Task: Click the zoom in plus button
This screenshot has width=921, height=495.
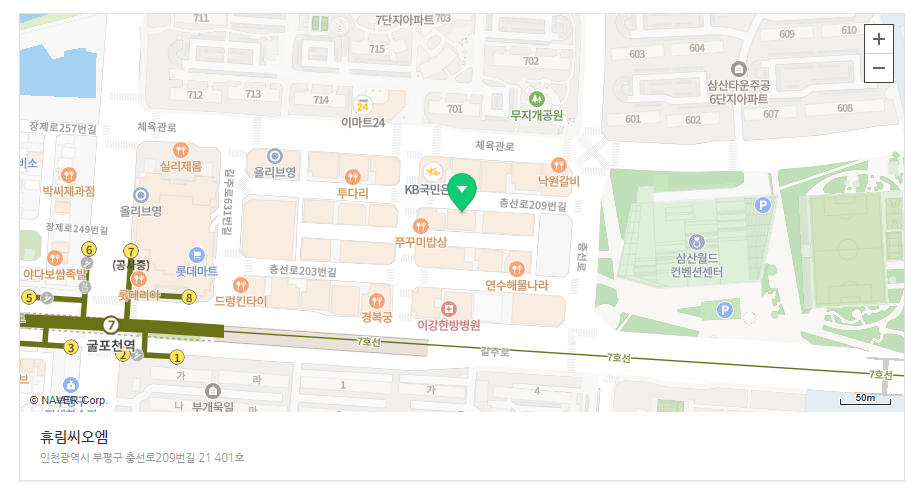Action: (x=878, y=39)
